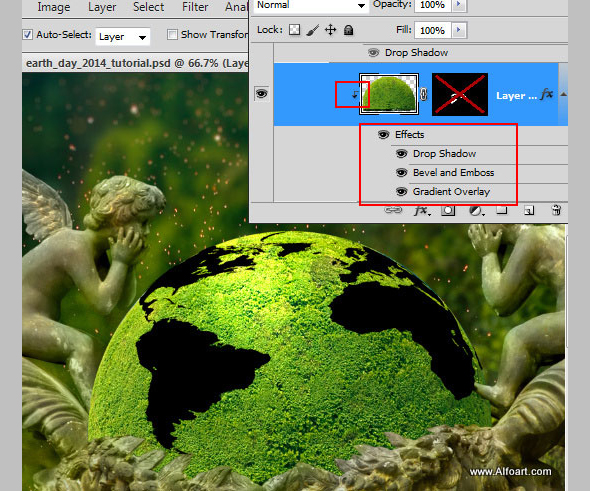Image resolution: width=590 pixels, height=491 pixels.
Task: Select the Effects row label
Action: 409,135
